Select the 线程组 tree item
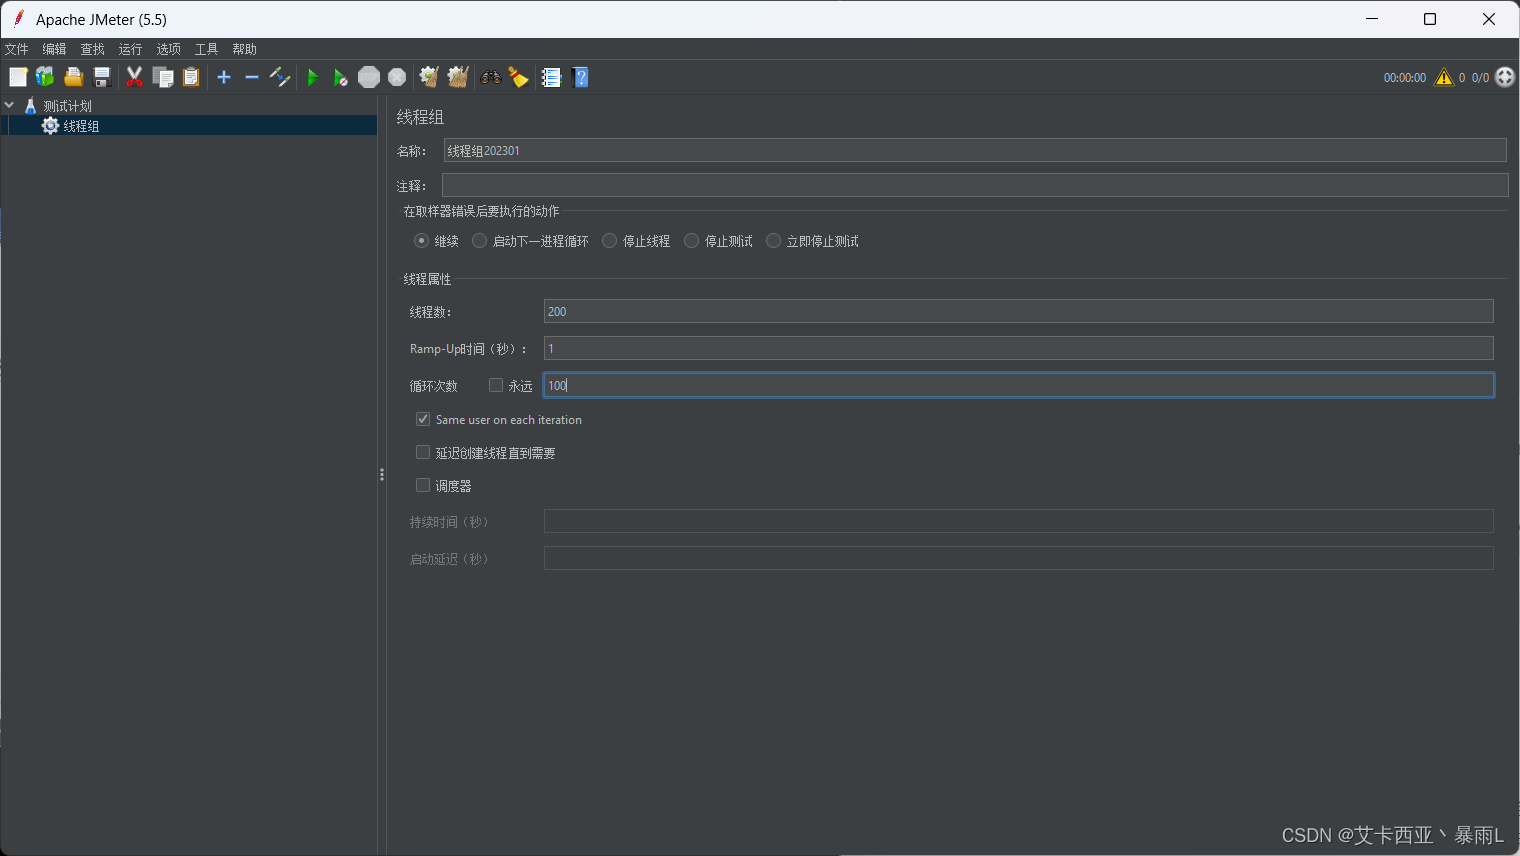 point(81,126)
